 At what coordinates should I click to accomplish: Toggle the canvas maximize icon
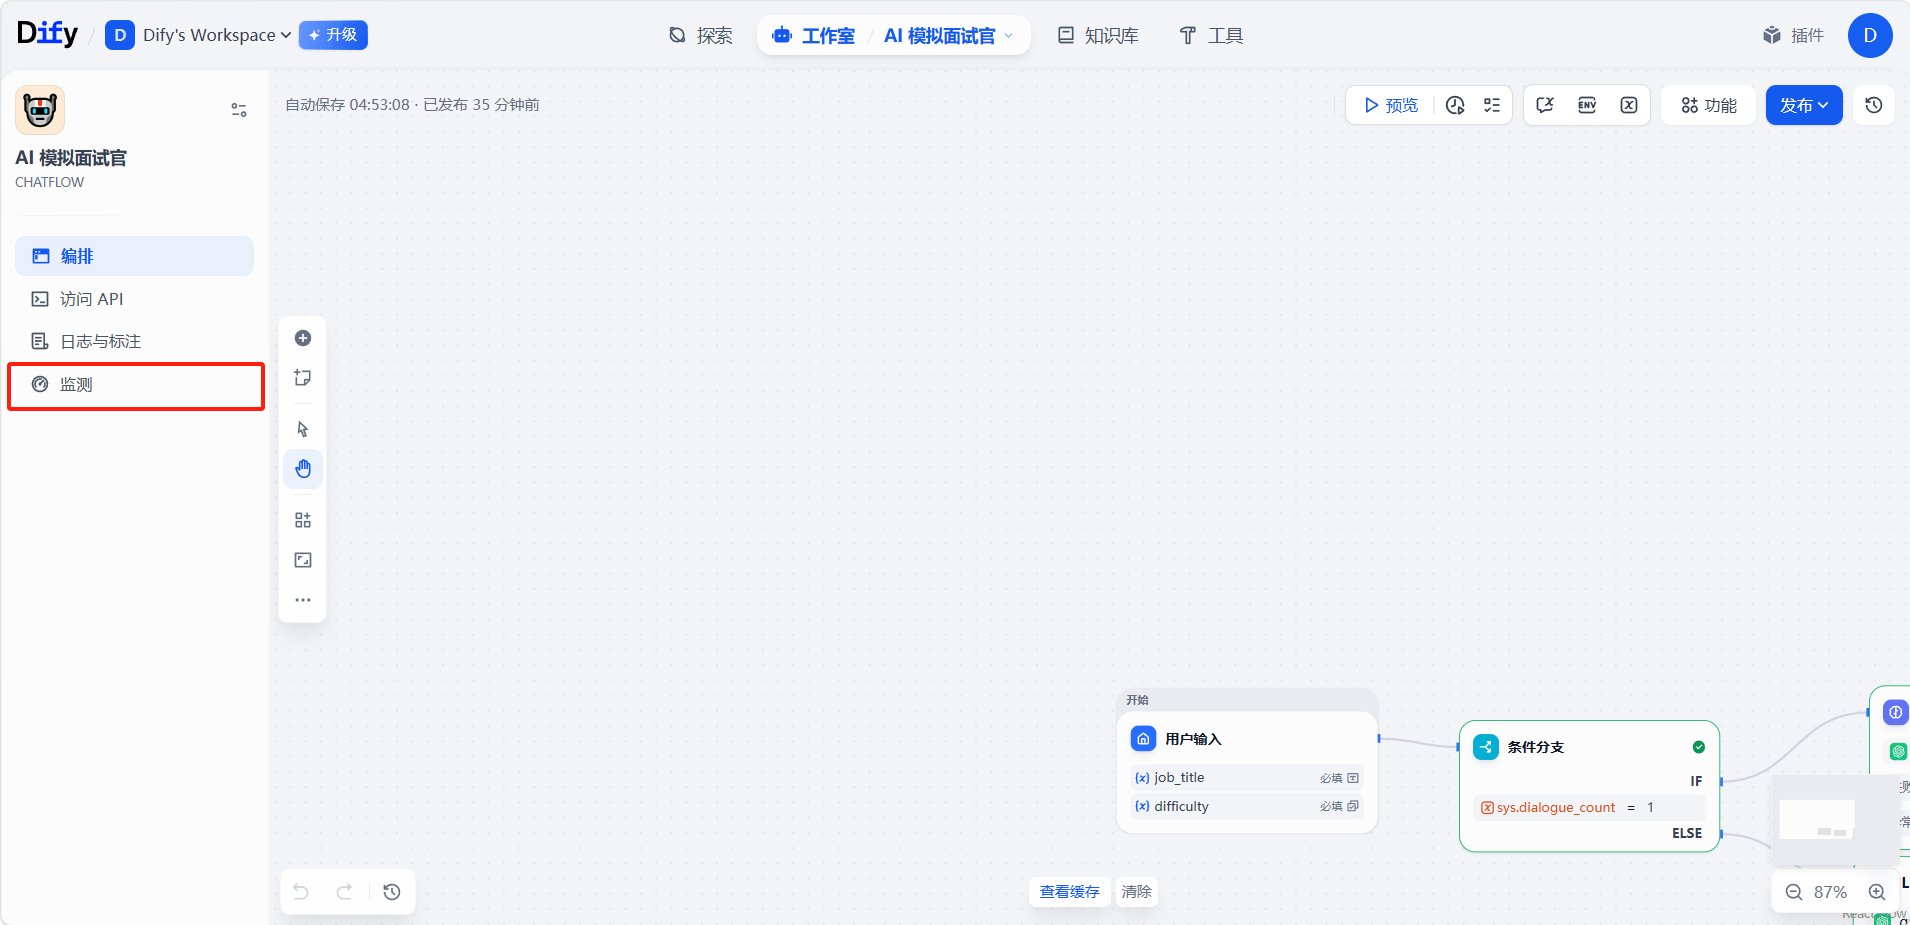(x=303, y=560)
